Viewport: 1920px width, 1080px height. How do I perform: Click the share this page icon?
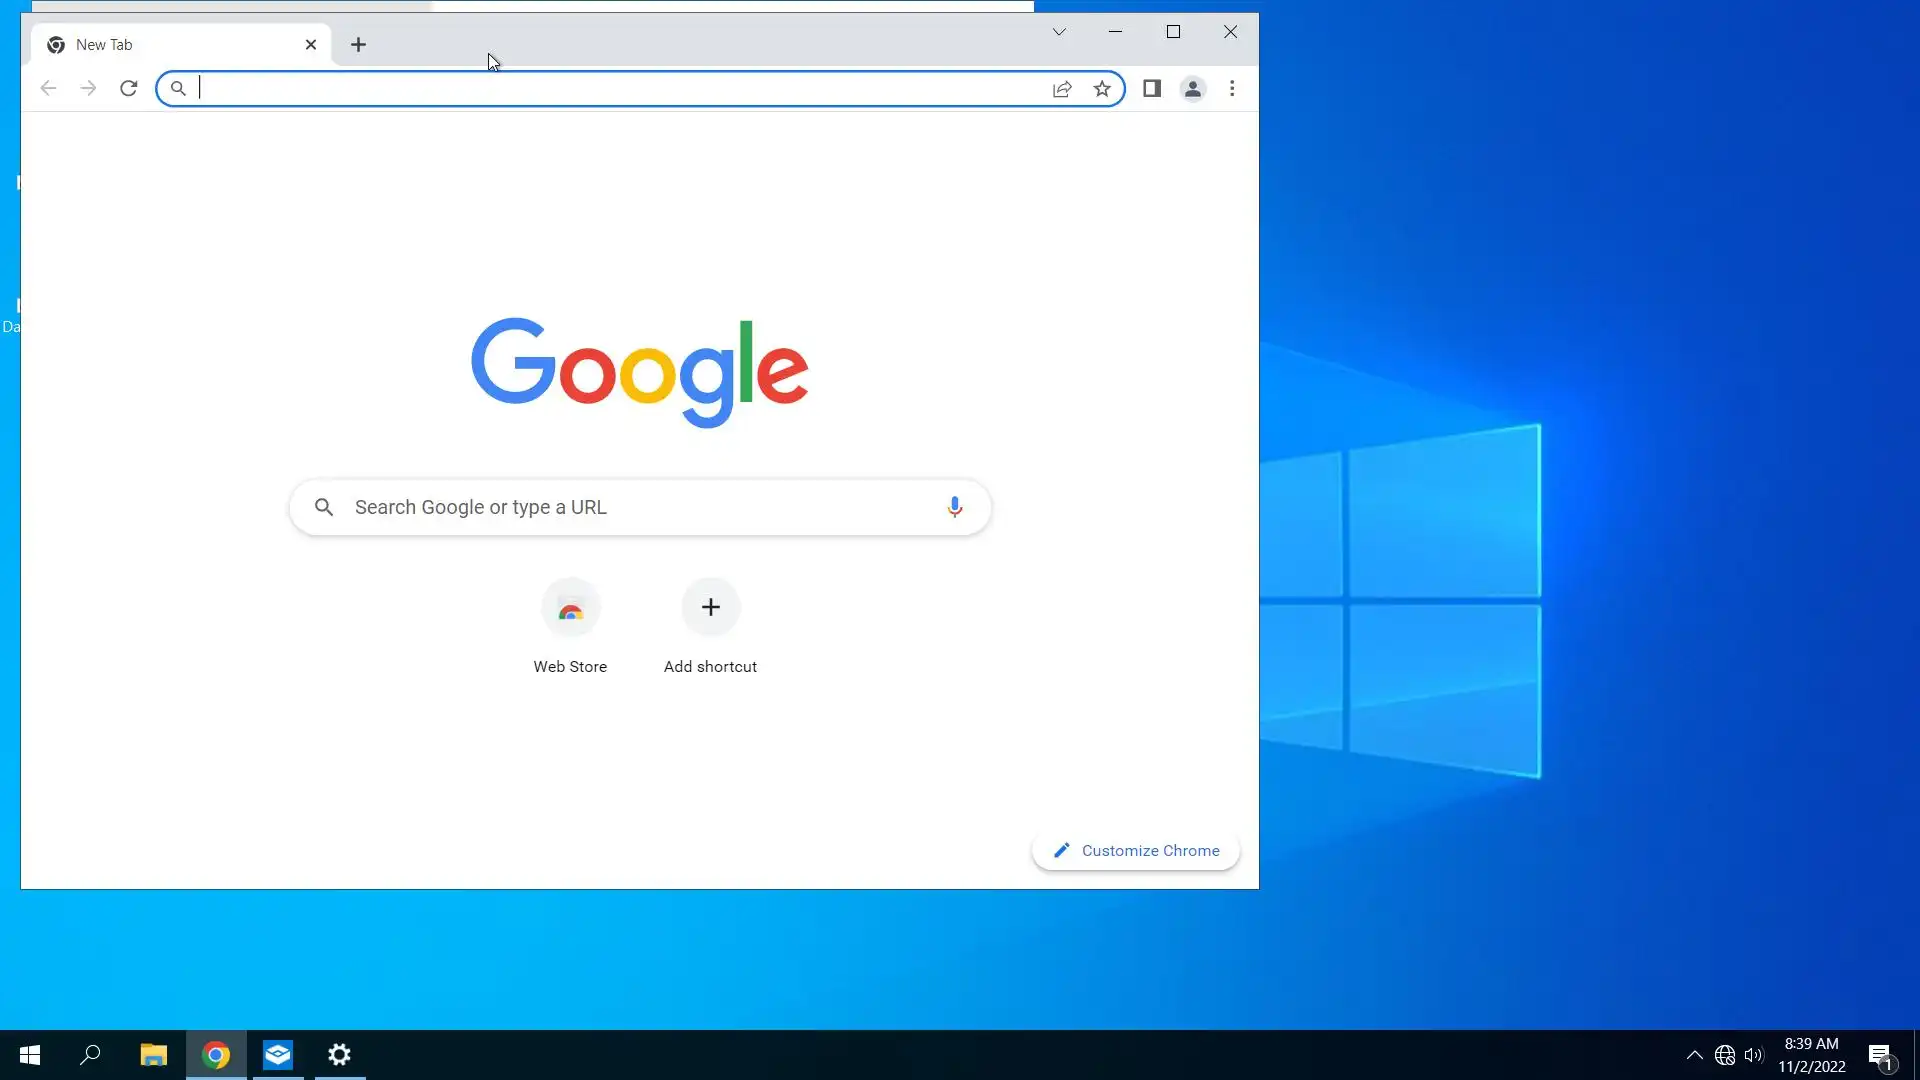pos(1062,88)
